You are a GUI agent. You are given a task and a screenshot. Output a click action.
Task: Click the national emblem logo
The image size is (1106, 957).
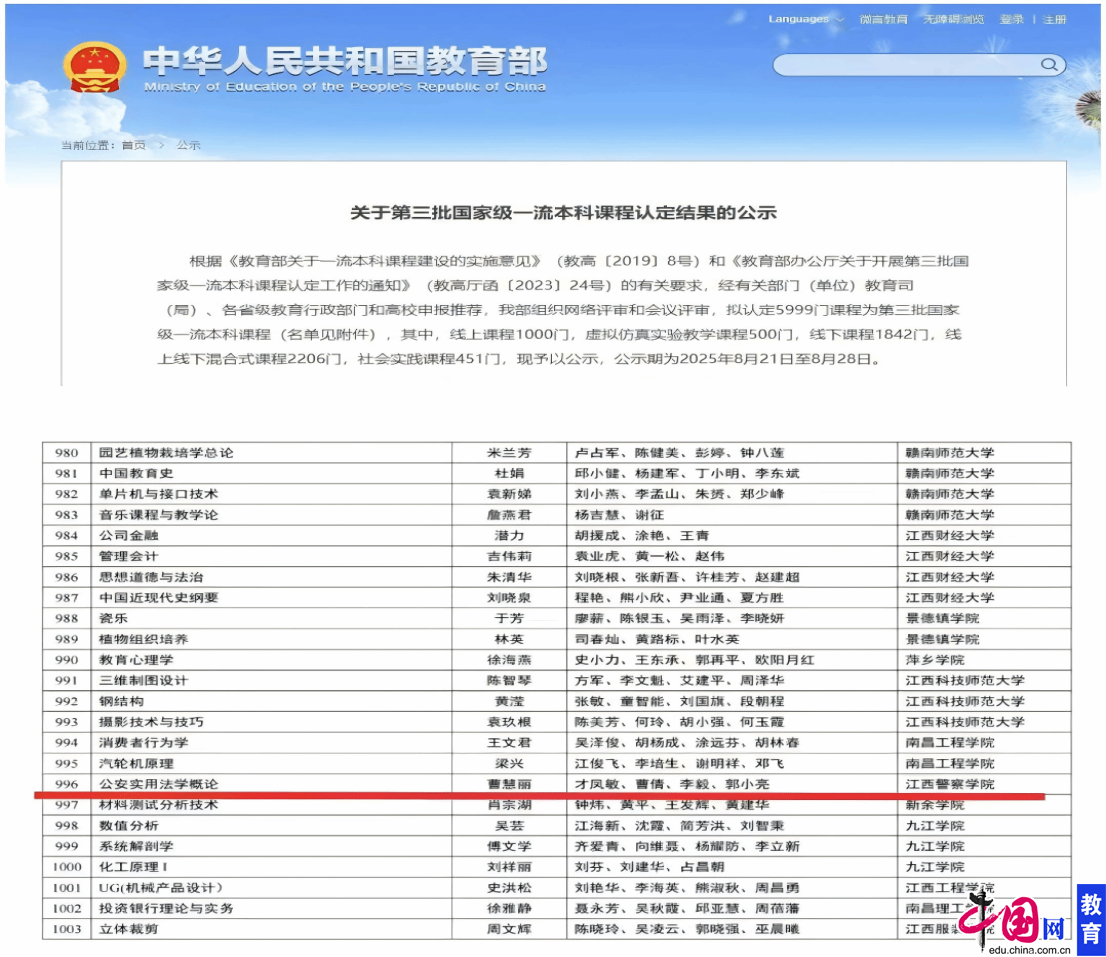pos(94,67)
